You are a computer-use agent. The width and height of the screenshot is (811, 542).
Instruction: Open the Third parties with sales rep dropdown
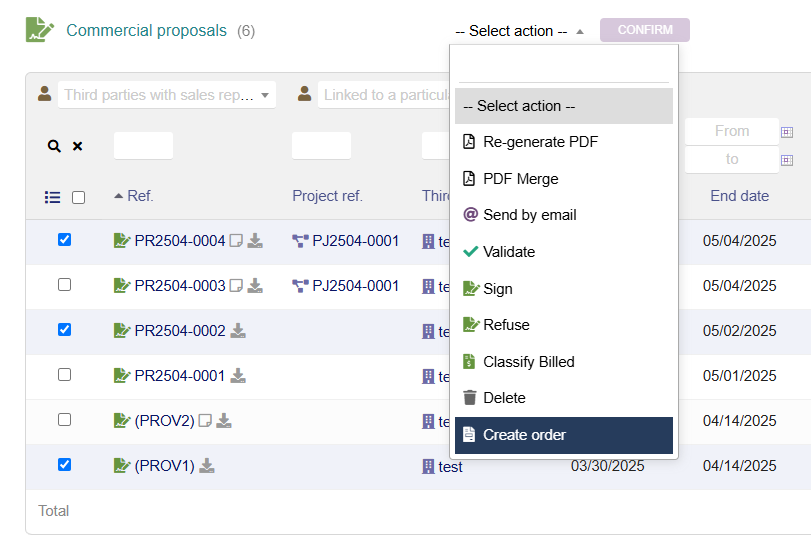[x=166, y=95]
